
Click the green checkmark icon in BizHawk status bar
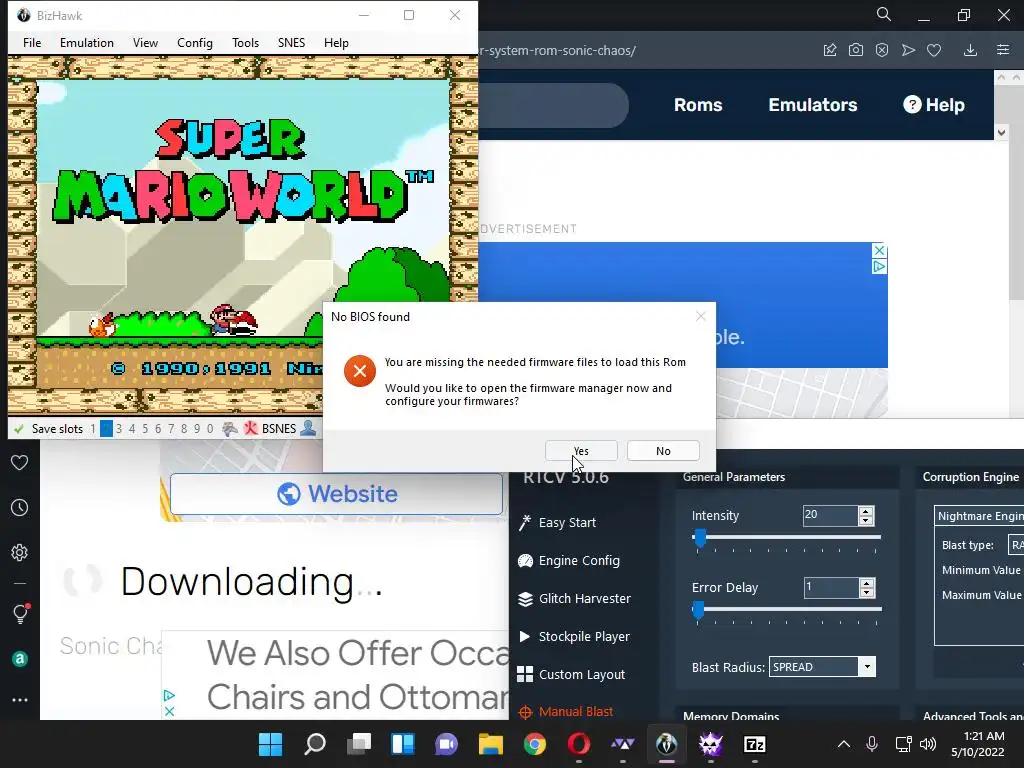point(19,429)
